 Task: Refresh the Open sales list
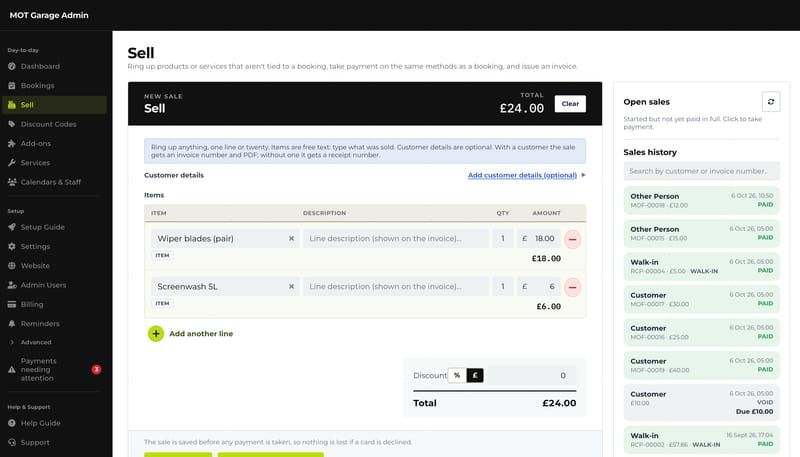coord(771,101)
